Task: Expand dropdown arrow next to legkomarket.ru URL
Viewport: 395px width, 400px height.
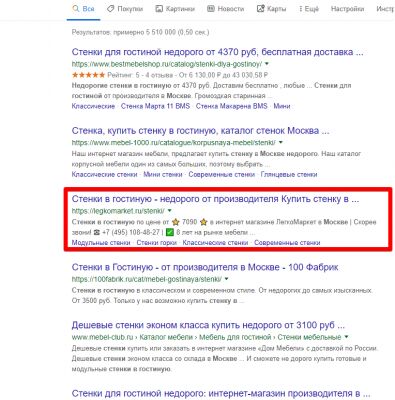Action: tap(170, 211)
